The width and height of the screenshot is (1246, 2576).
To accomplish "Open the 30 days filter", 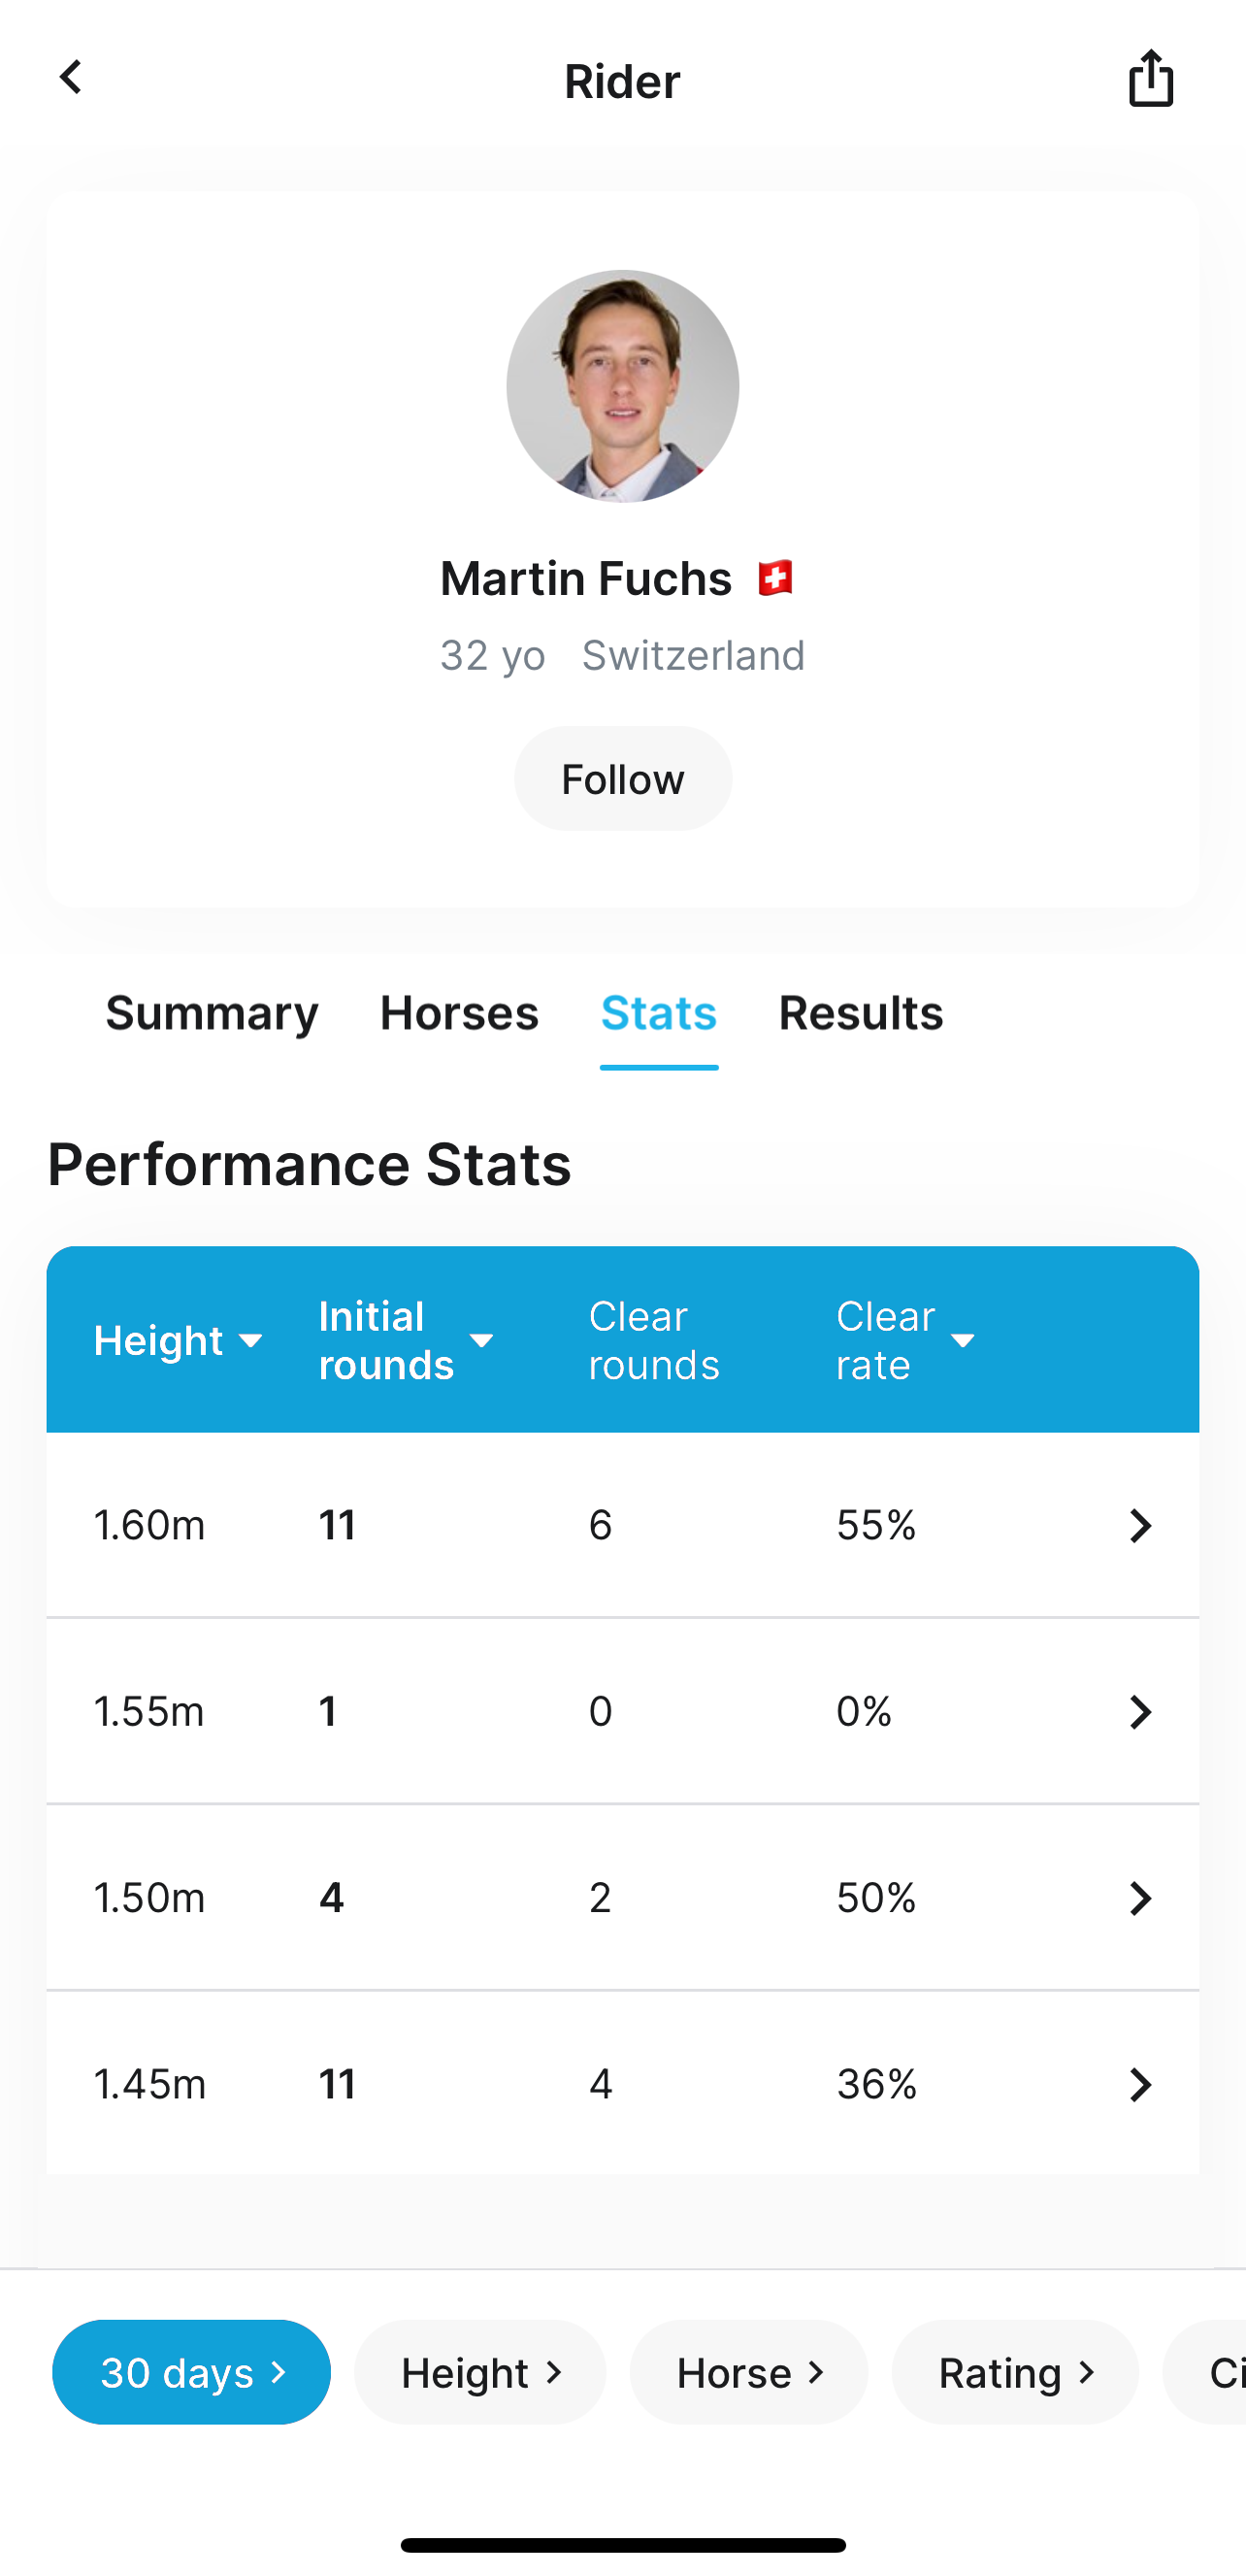I will point(191,2372).
